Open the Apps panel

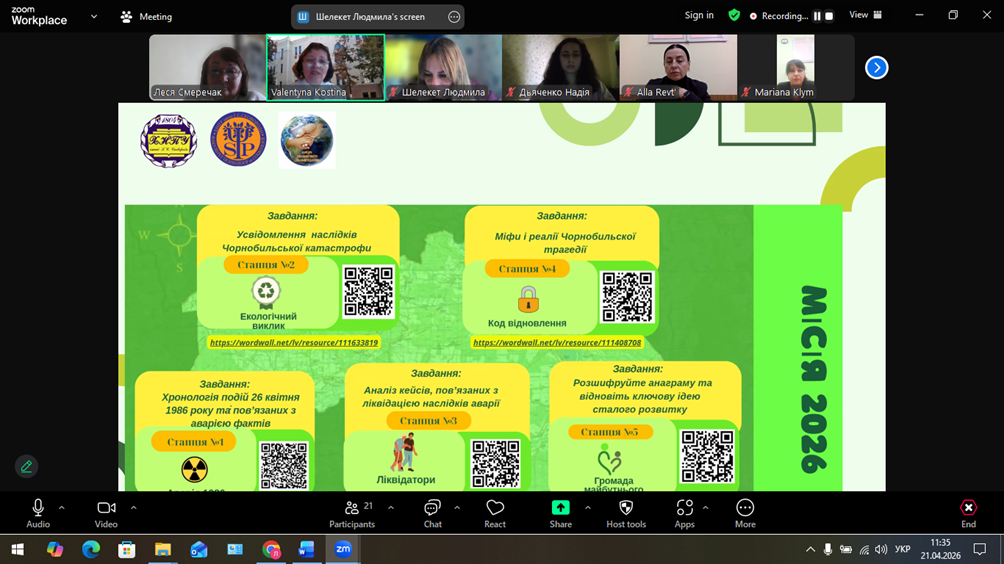click(684, 513)
